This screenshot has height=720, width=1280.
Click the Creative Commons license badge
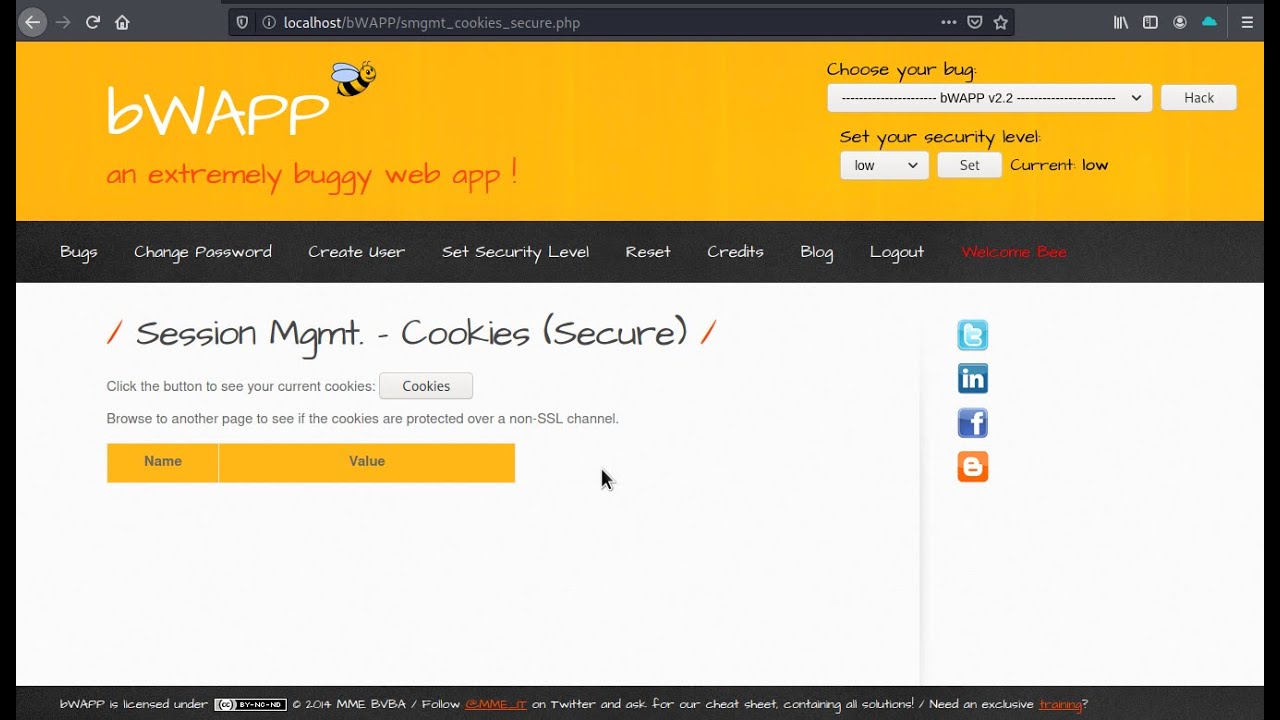click(x=250, y=704)
